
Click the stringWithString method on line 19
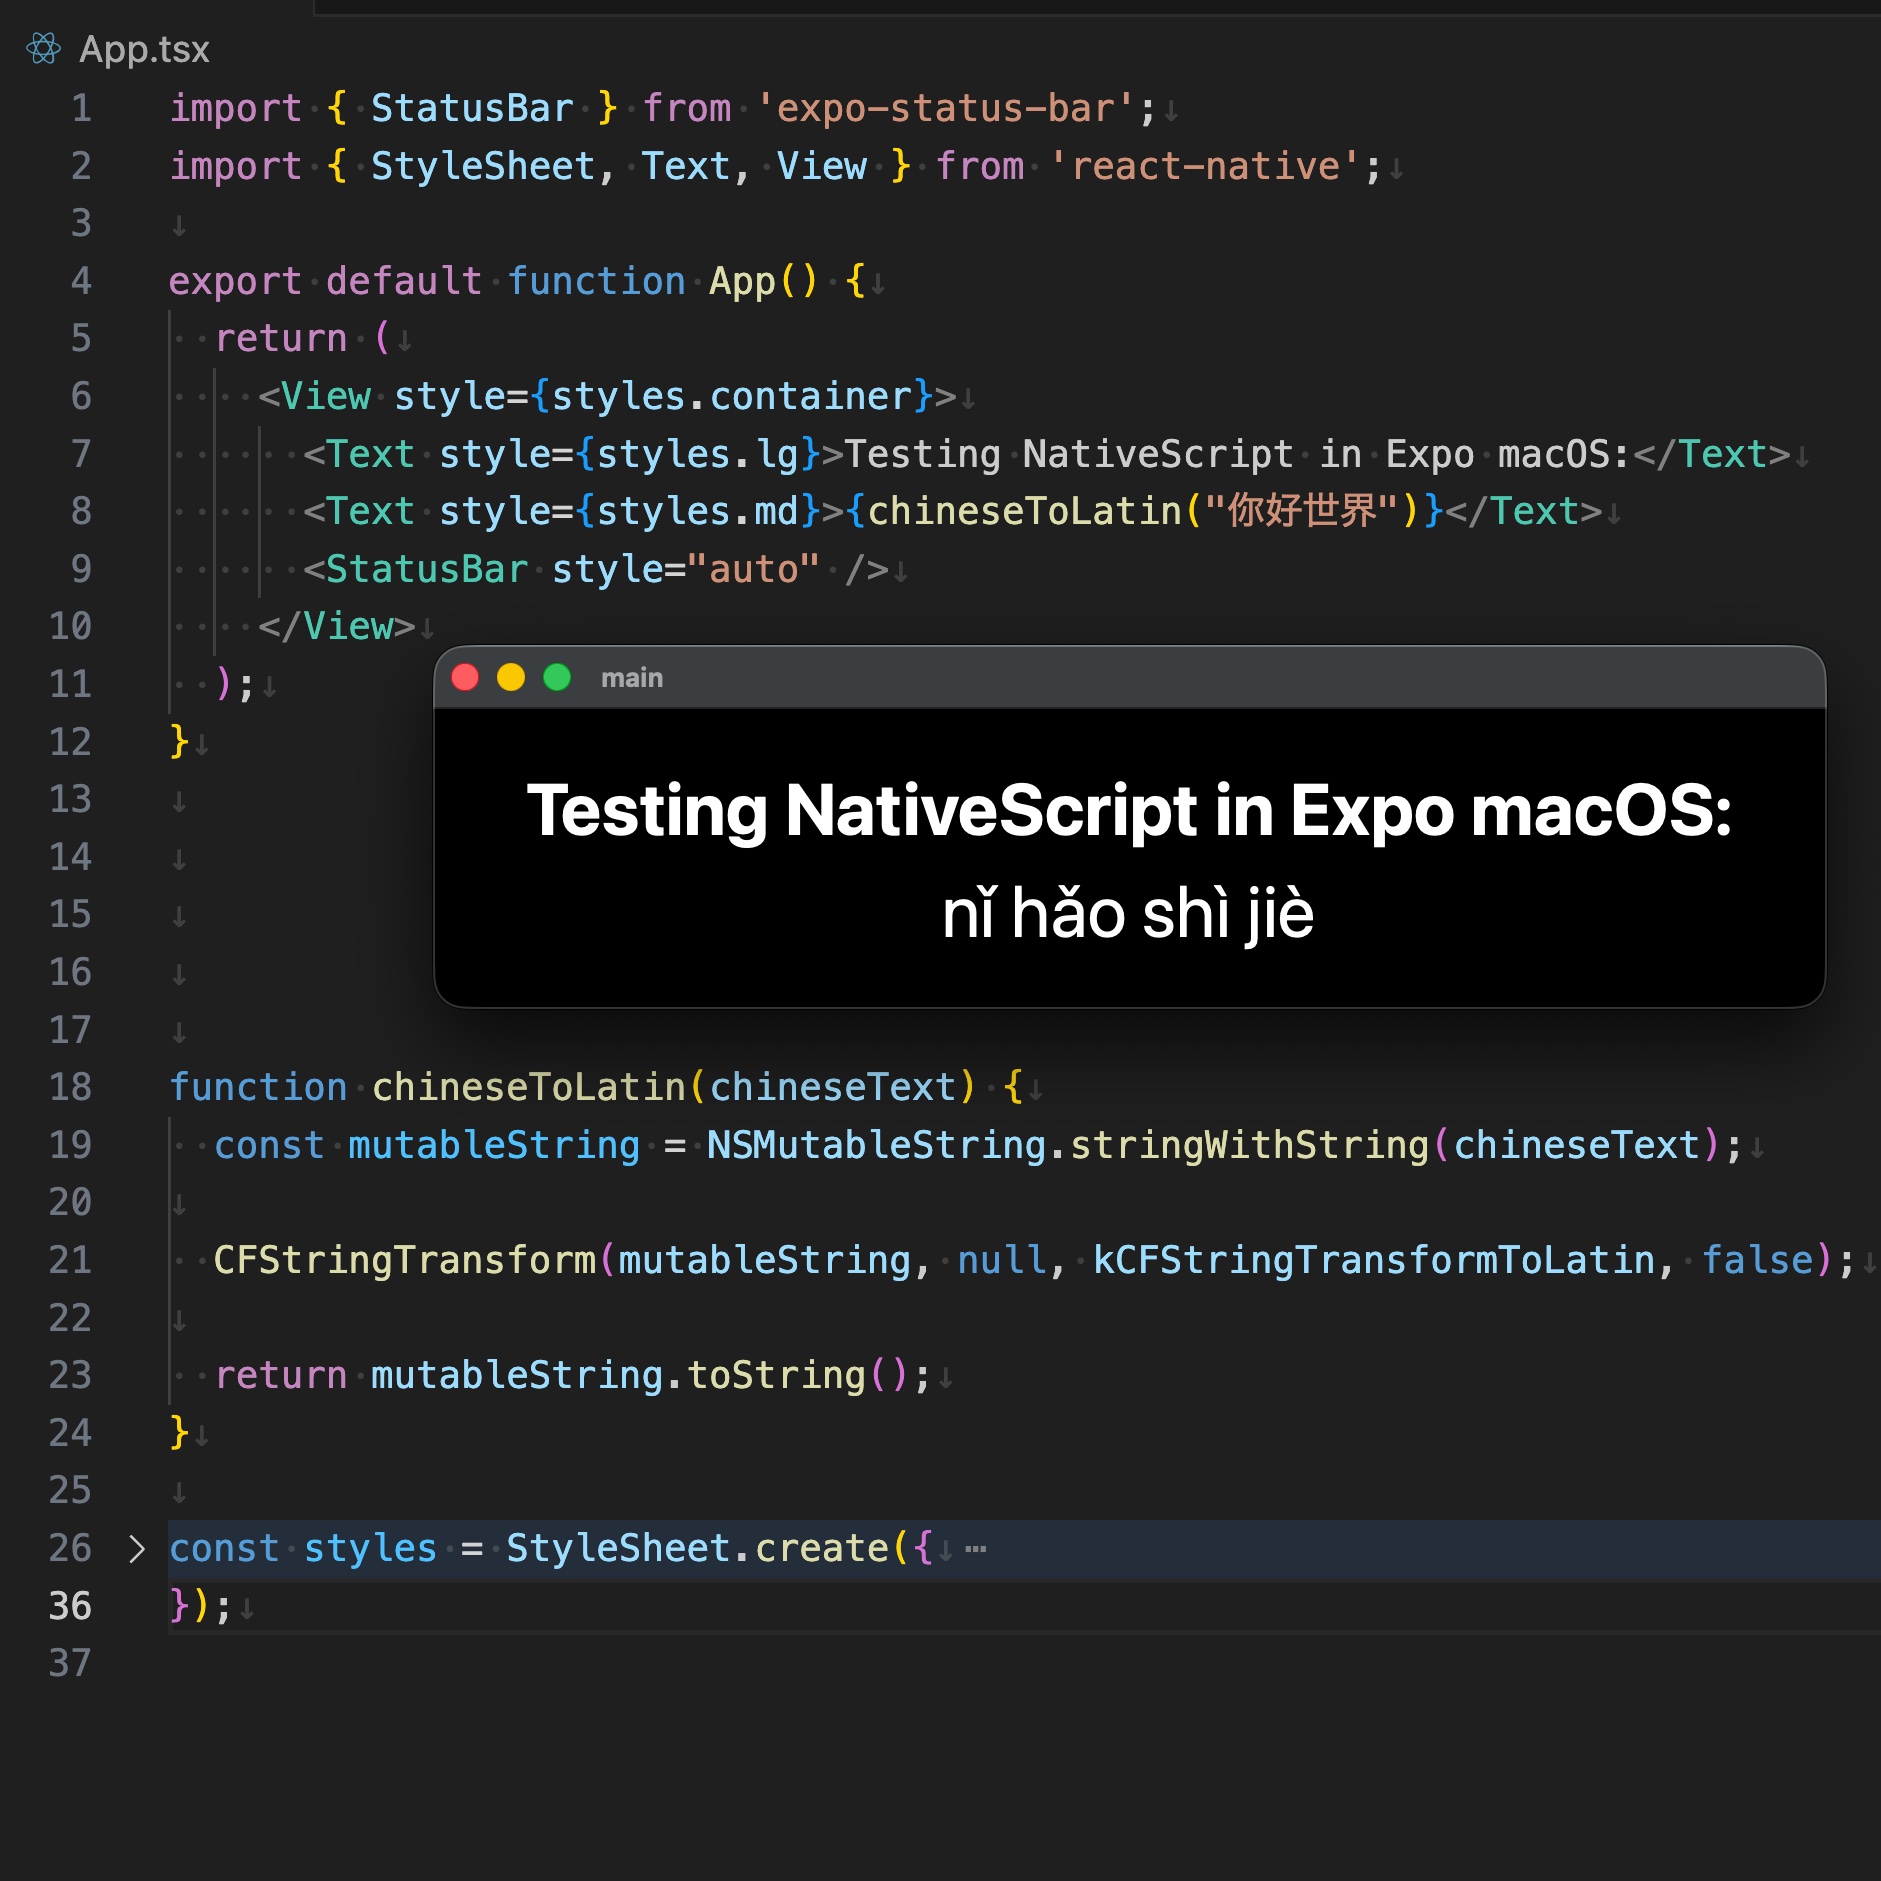[1250, 1145]
